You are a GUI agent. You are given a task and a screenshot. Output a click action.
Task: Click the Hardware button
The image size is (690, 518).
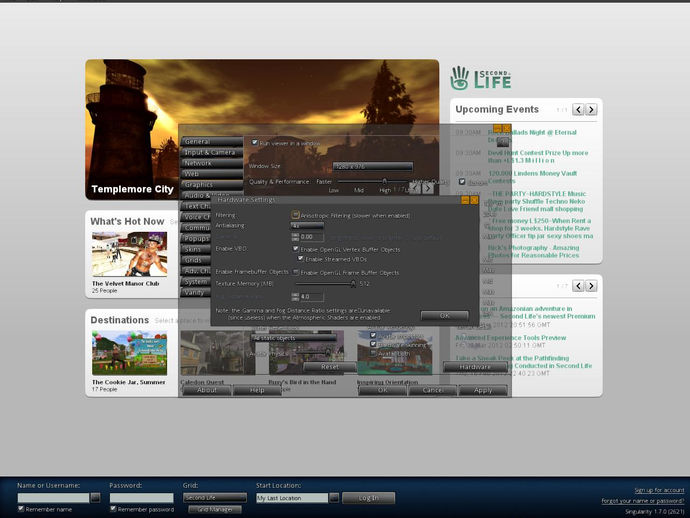[x=475, y=367]
